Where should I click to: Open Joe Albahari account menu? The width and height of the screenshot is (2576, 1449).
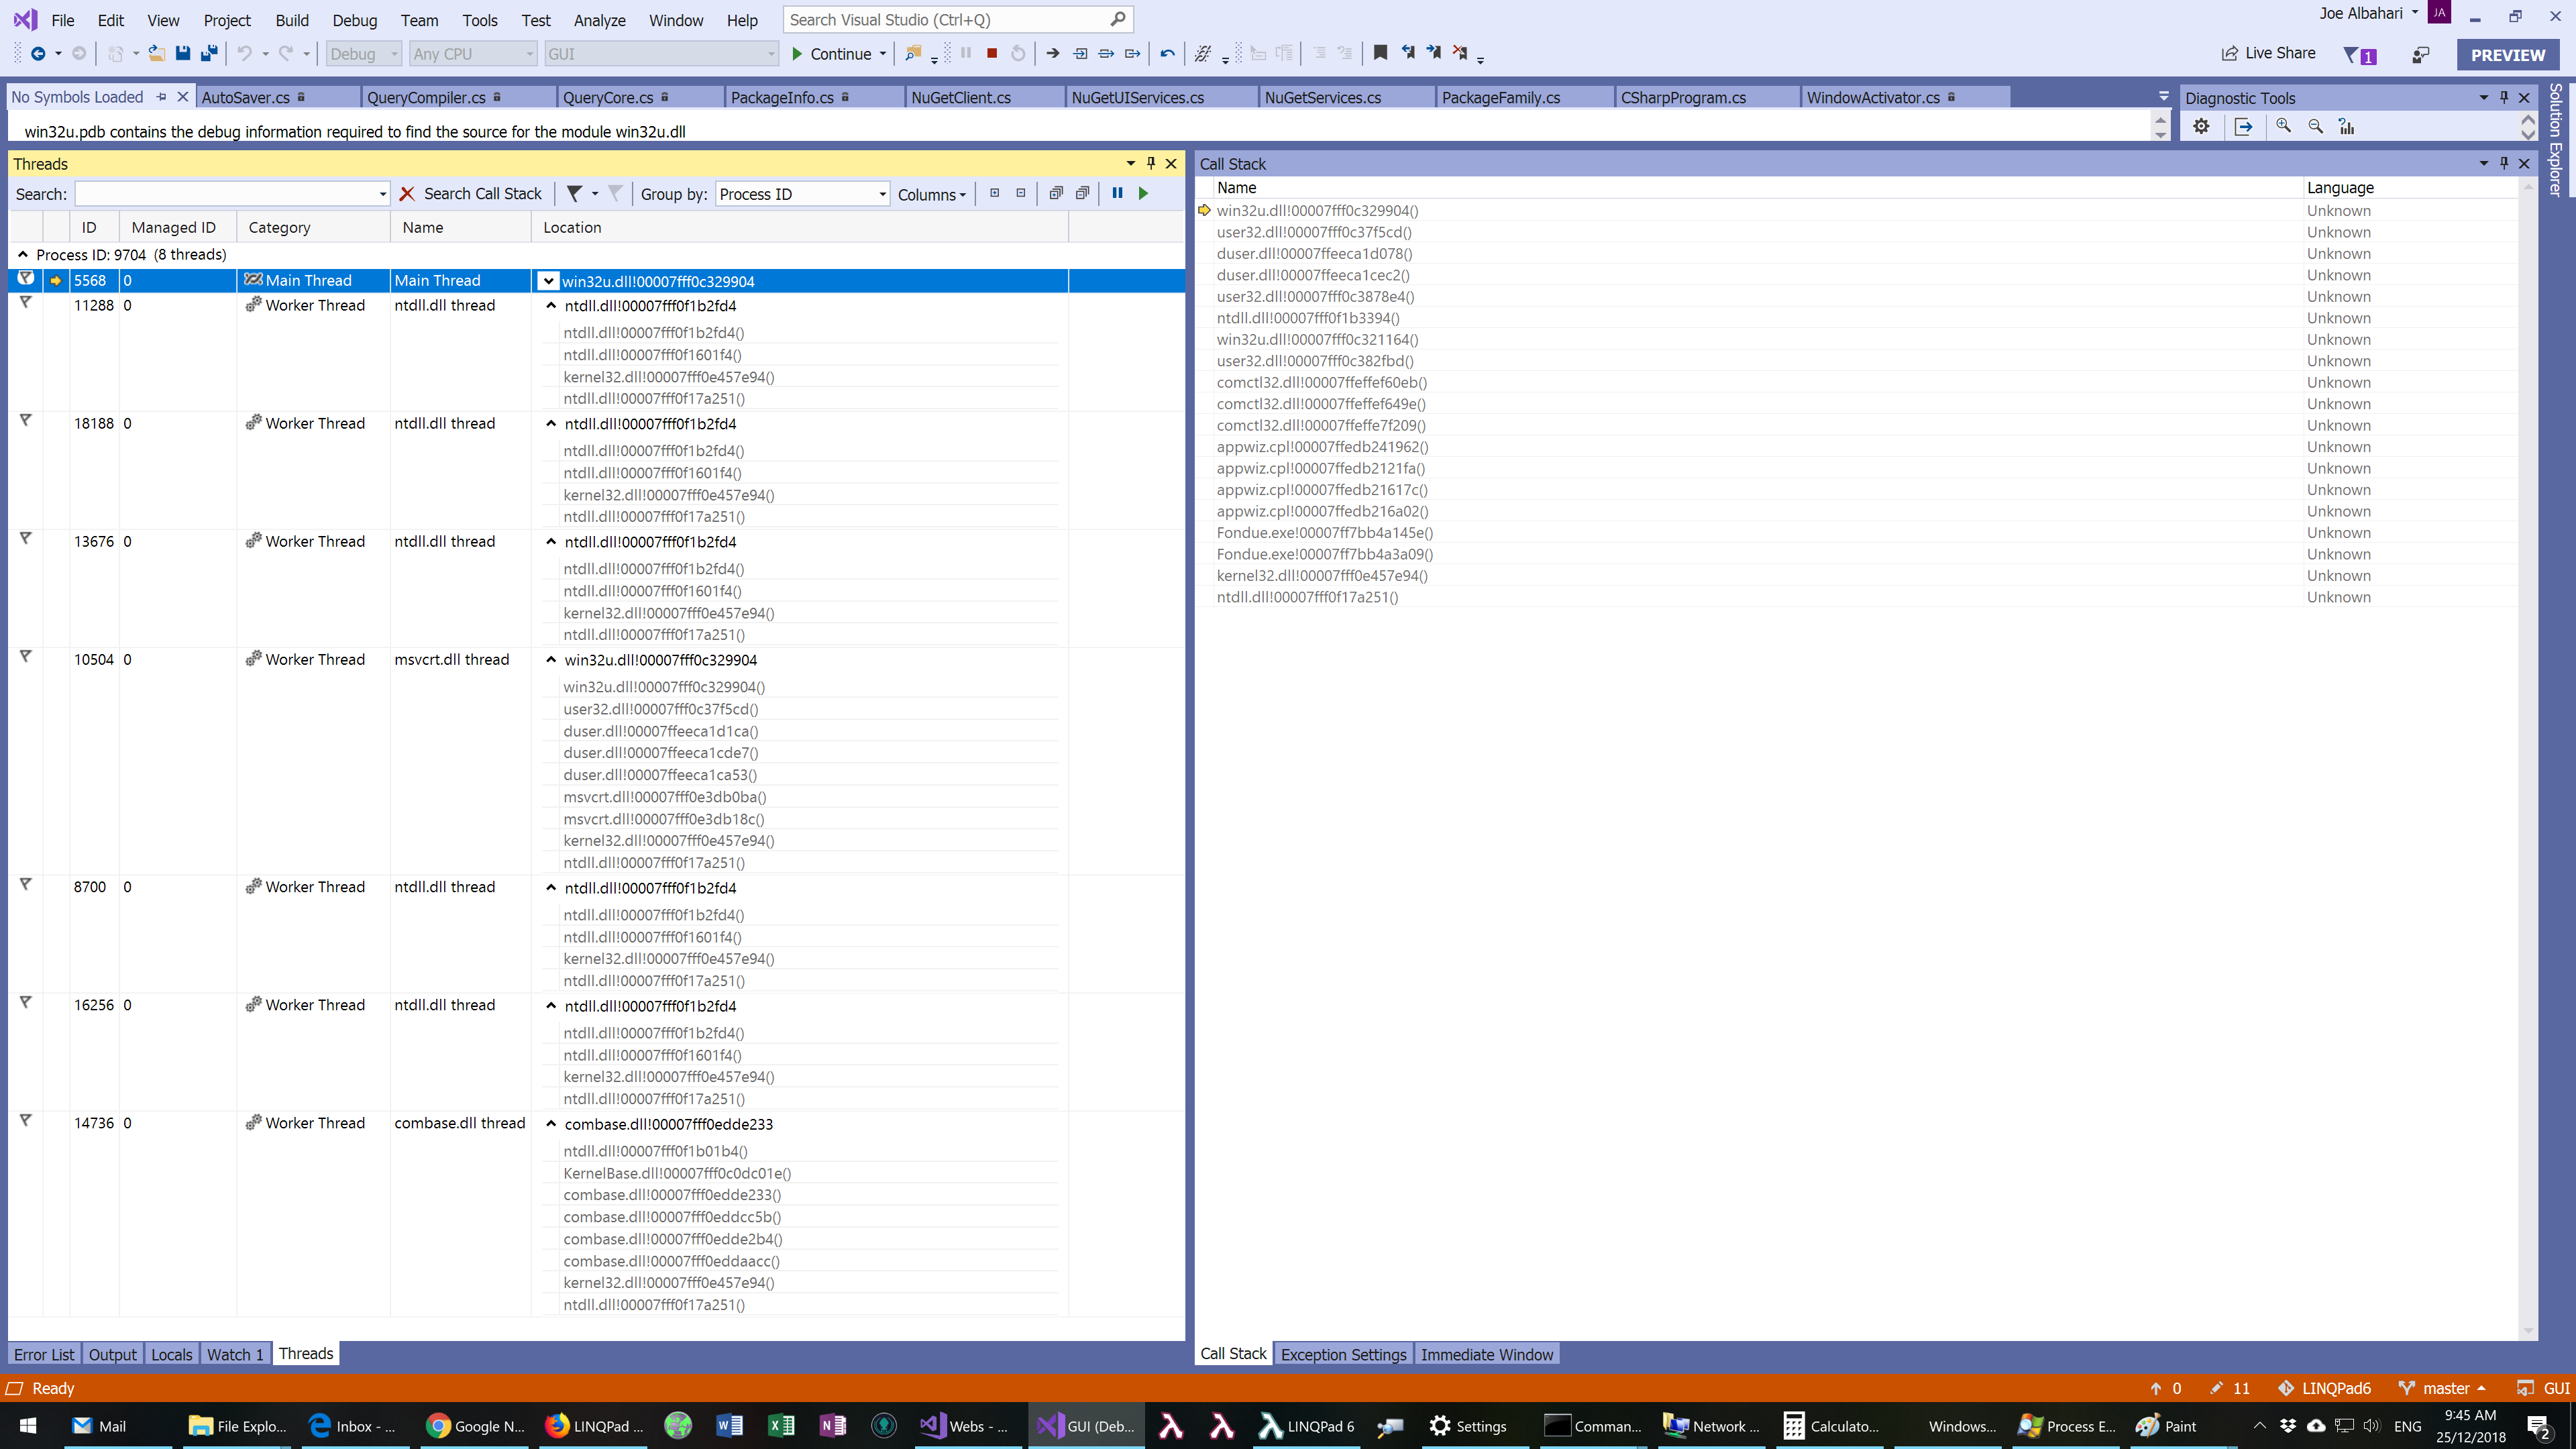(2369, 13)
